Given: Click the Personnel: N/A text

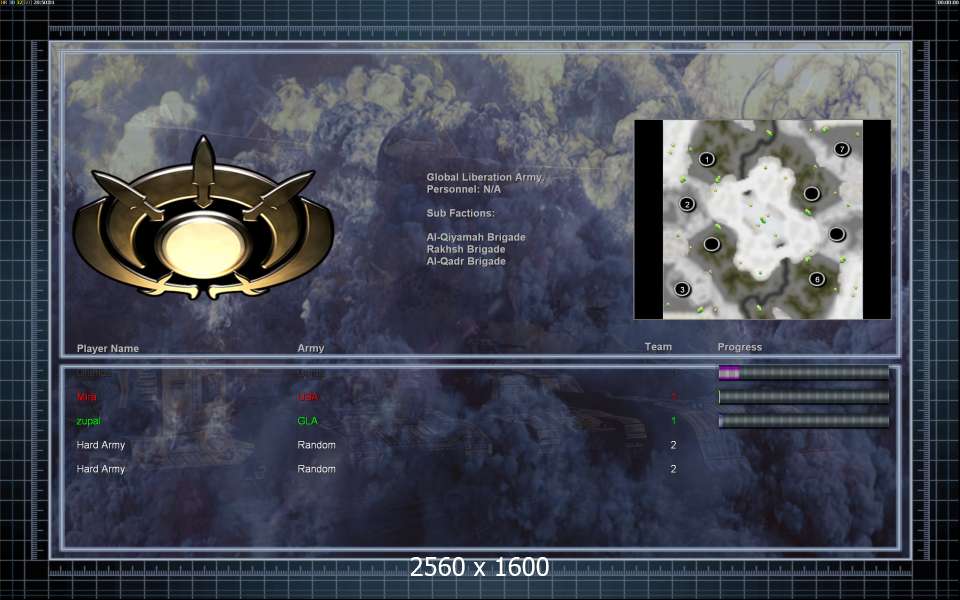Looking at the screenshot, I should [463, 189].
